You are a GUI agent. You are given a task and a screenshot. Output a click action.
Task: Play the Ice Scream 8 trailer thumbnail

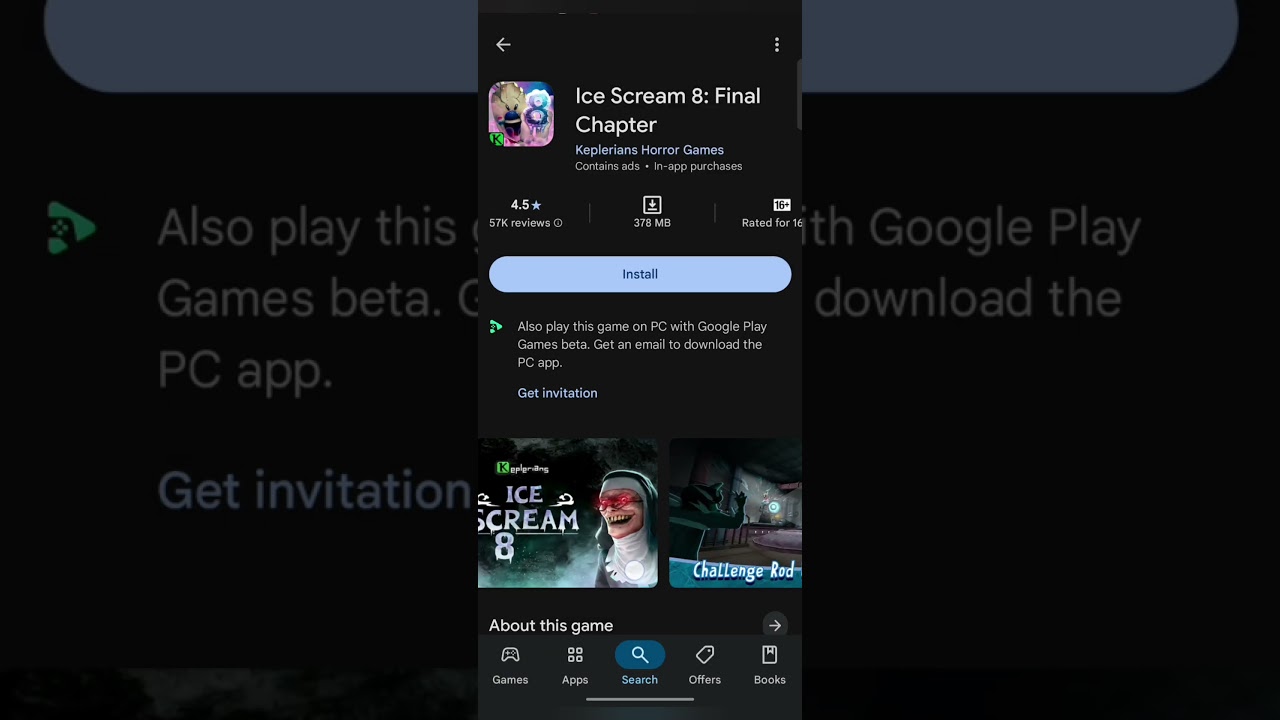pyautogui.click(x=568, y=513)
